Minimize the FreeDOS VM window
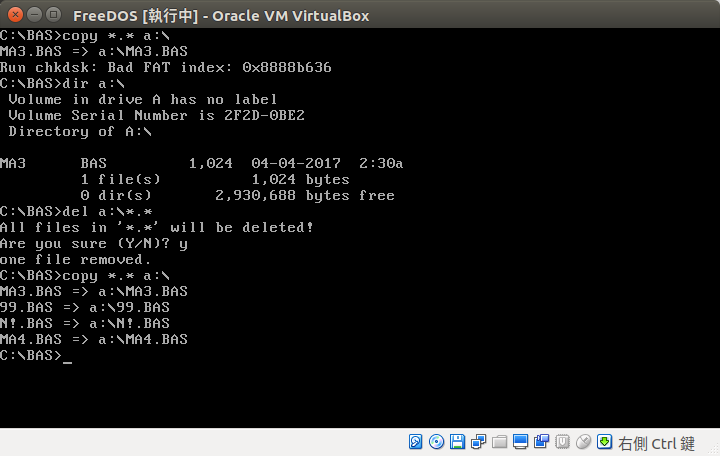 click(x=34, y=15)
